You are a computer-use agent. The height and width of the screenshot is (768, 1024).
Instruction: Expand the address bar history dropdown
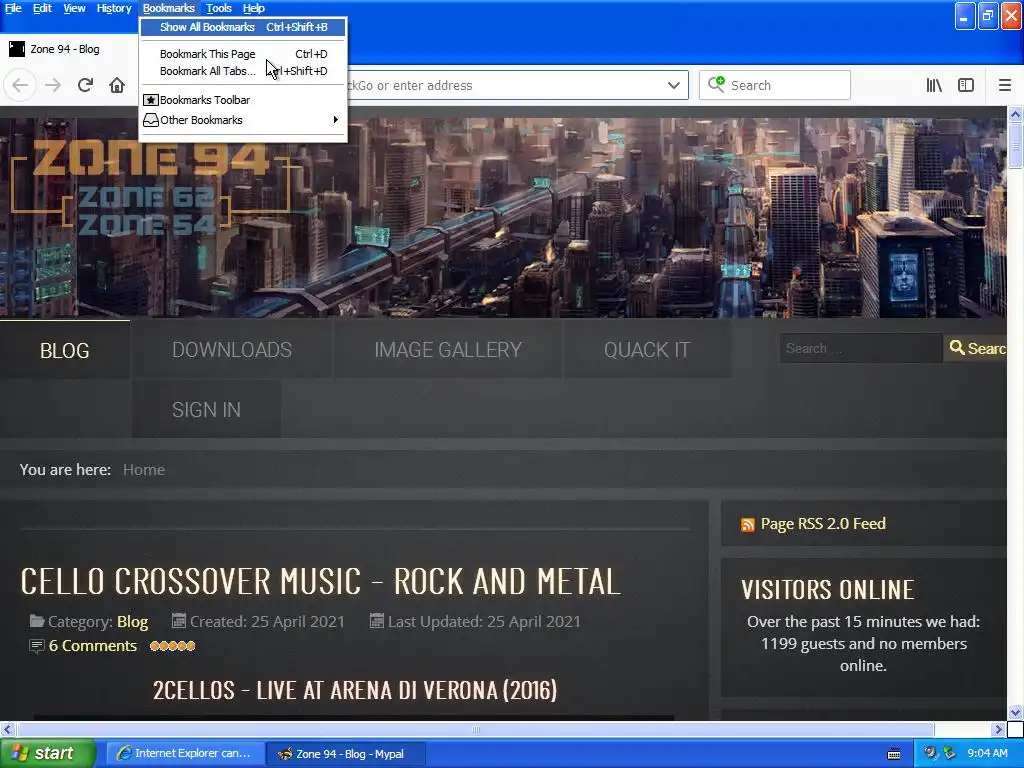674,85
